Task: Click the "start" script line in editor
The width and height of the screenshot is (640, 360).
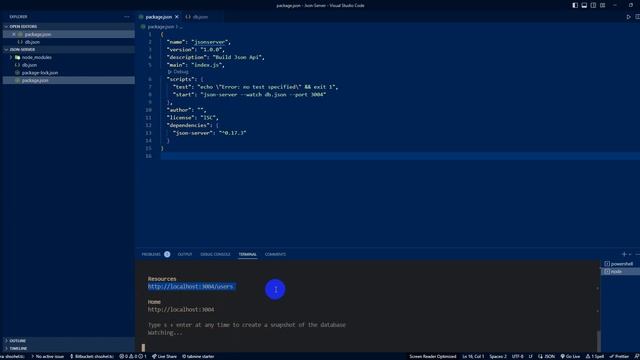Action: (x=249, y=95)
